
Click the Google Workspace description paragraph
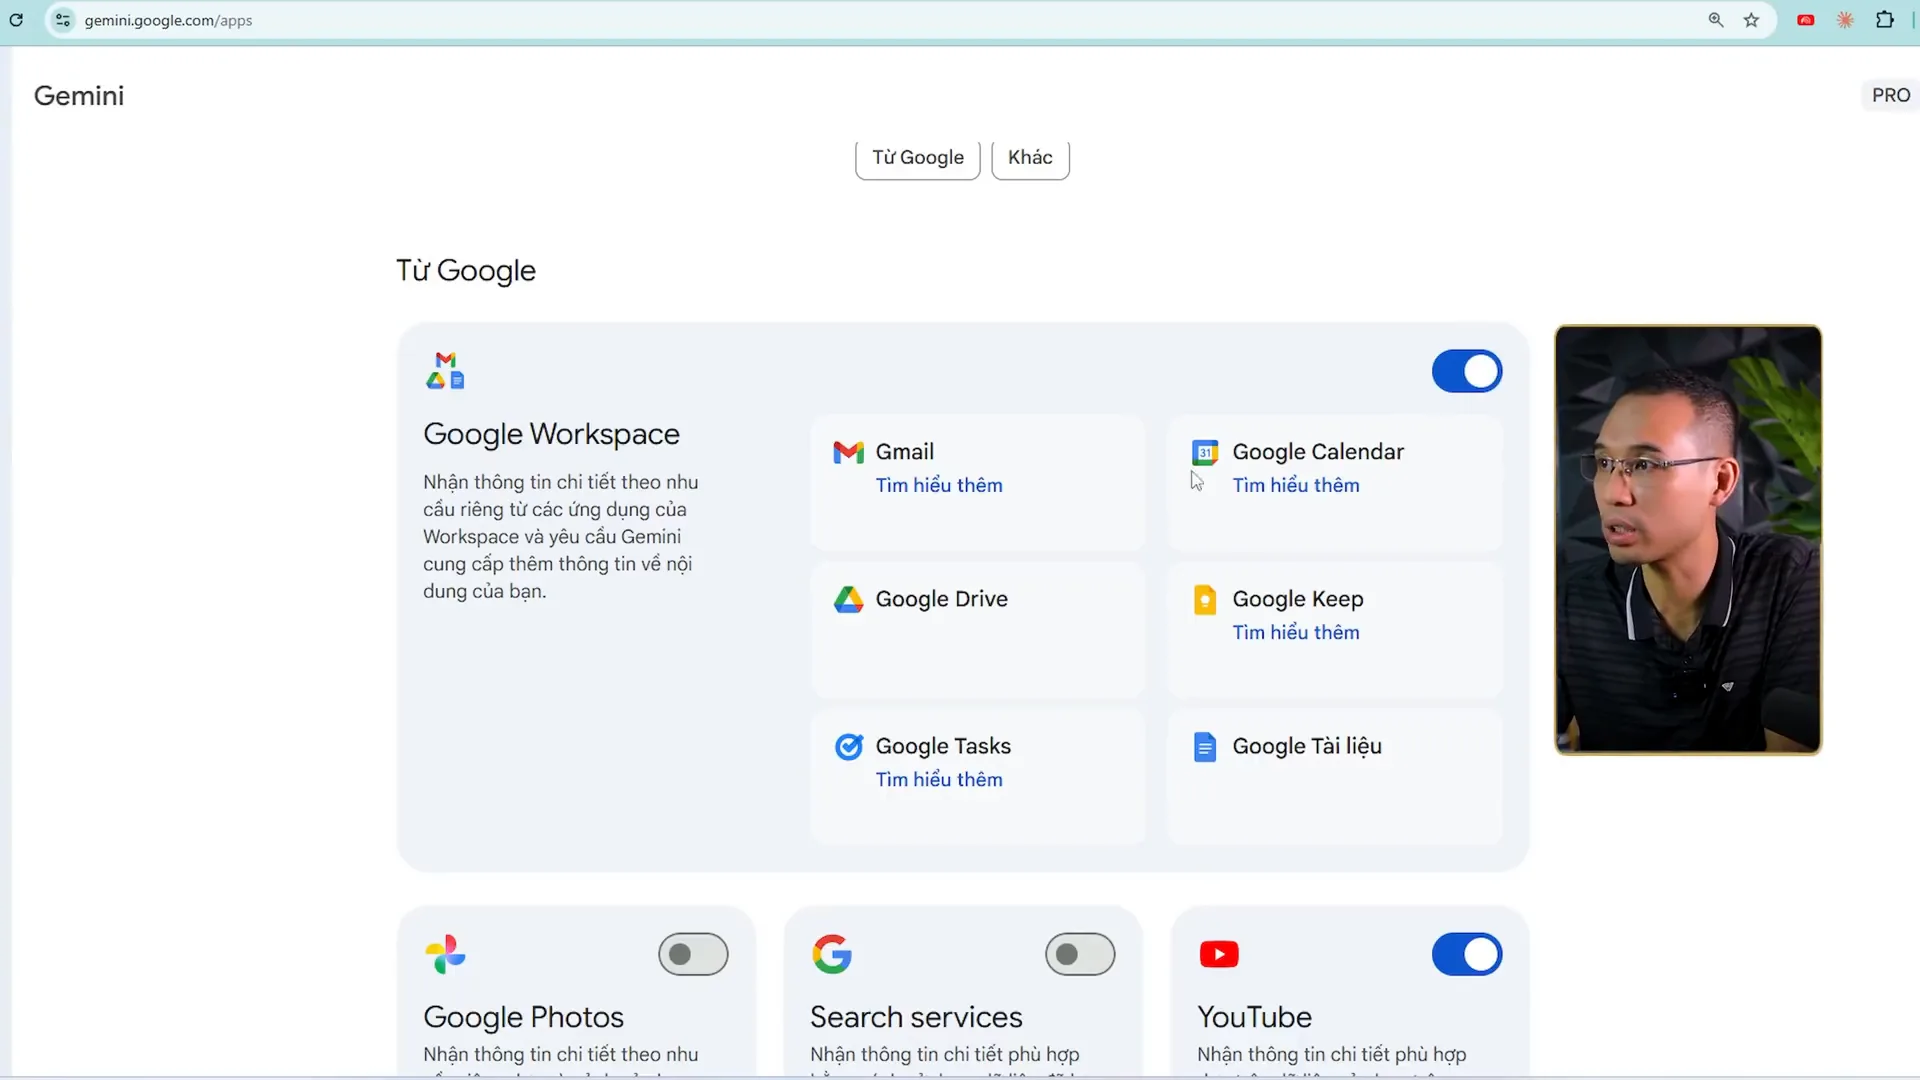click(561, 537)
